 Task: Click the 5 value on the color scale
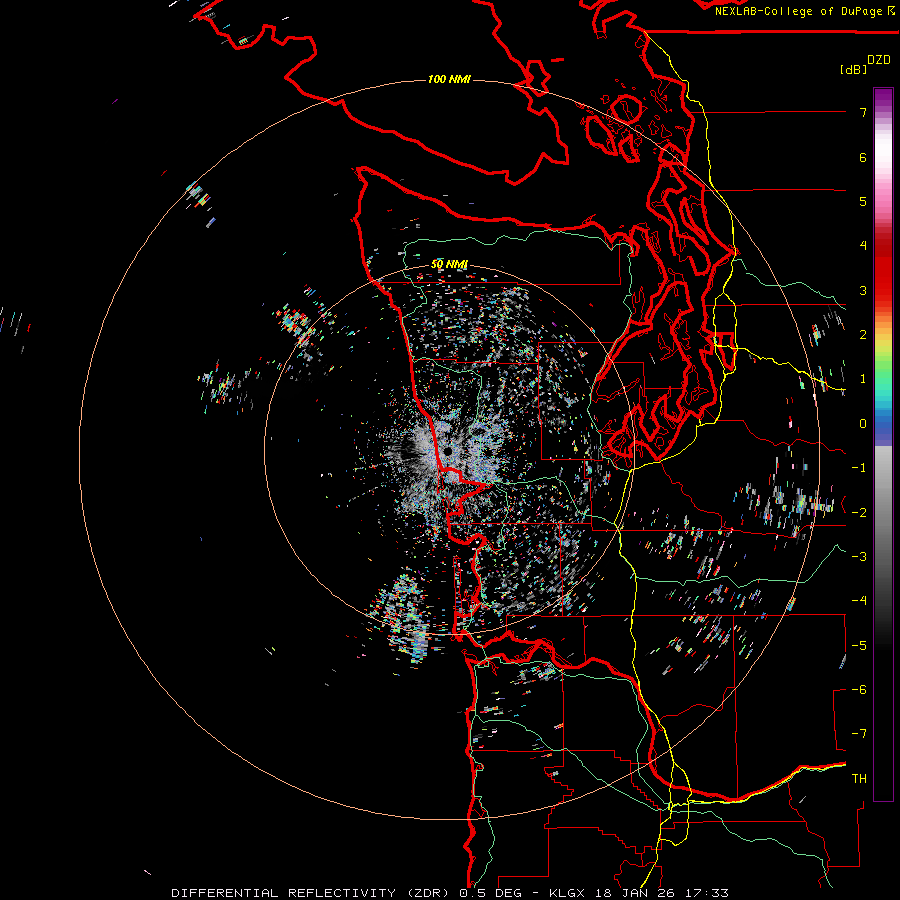[863, 201]
